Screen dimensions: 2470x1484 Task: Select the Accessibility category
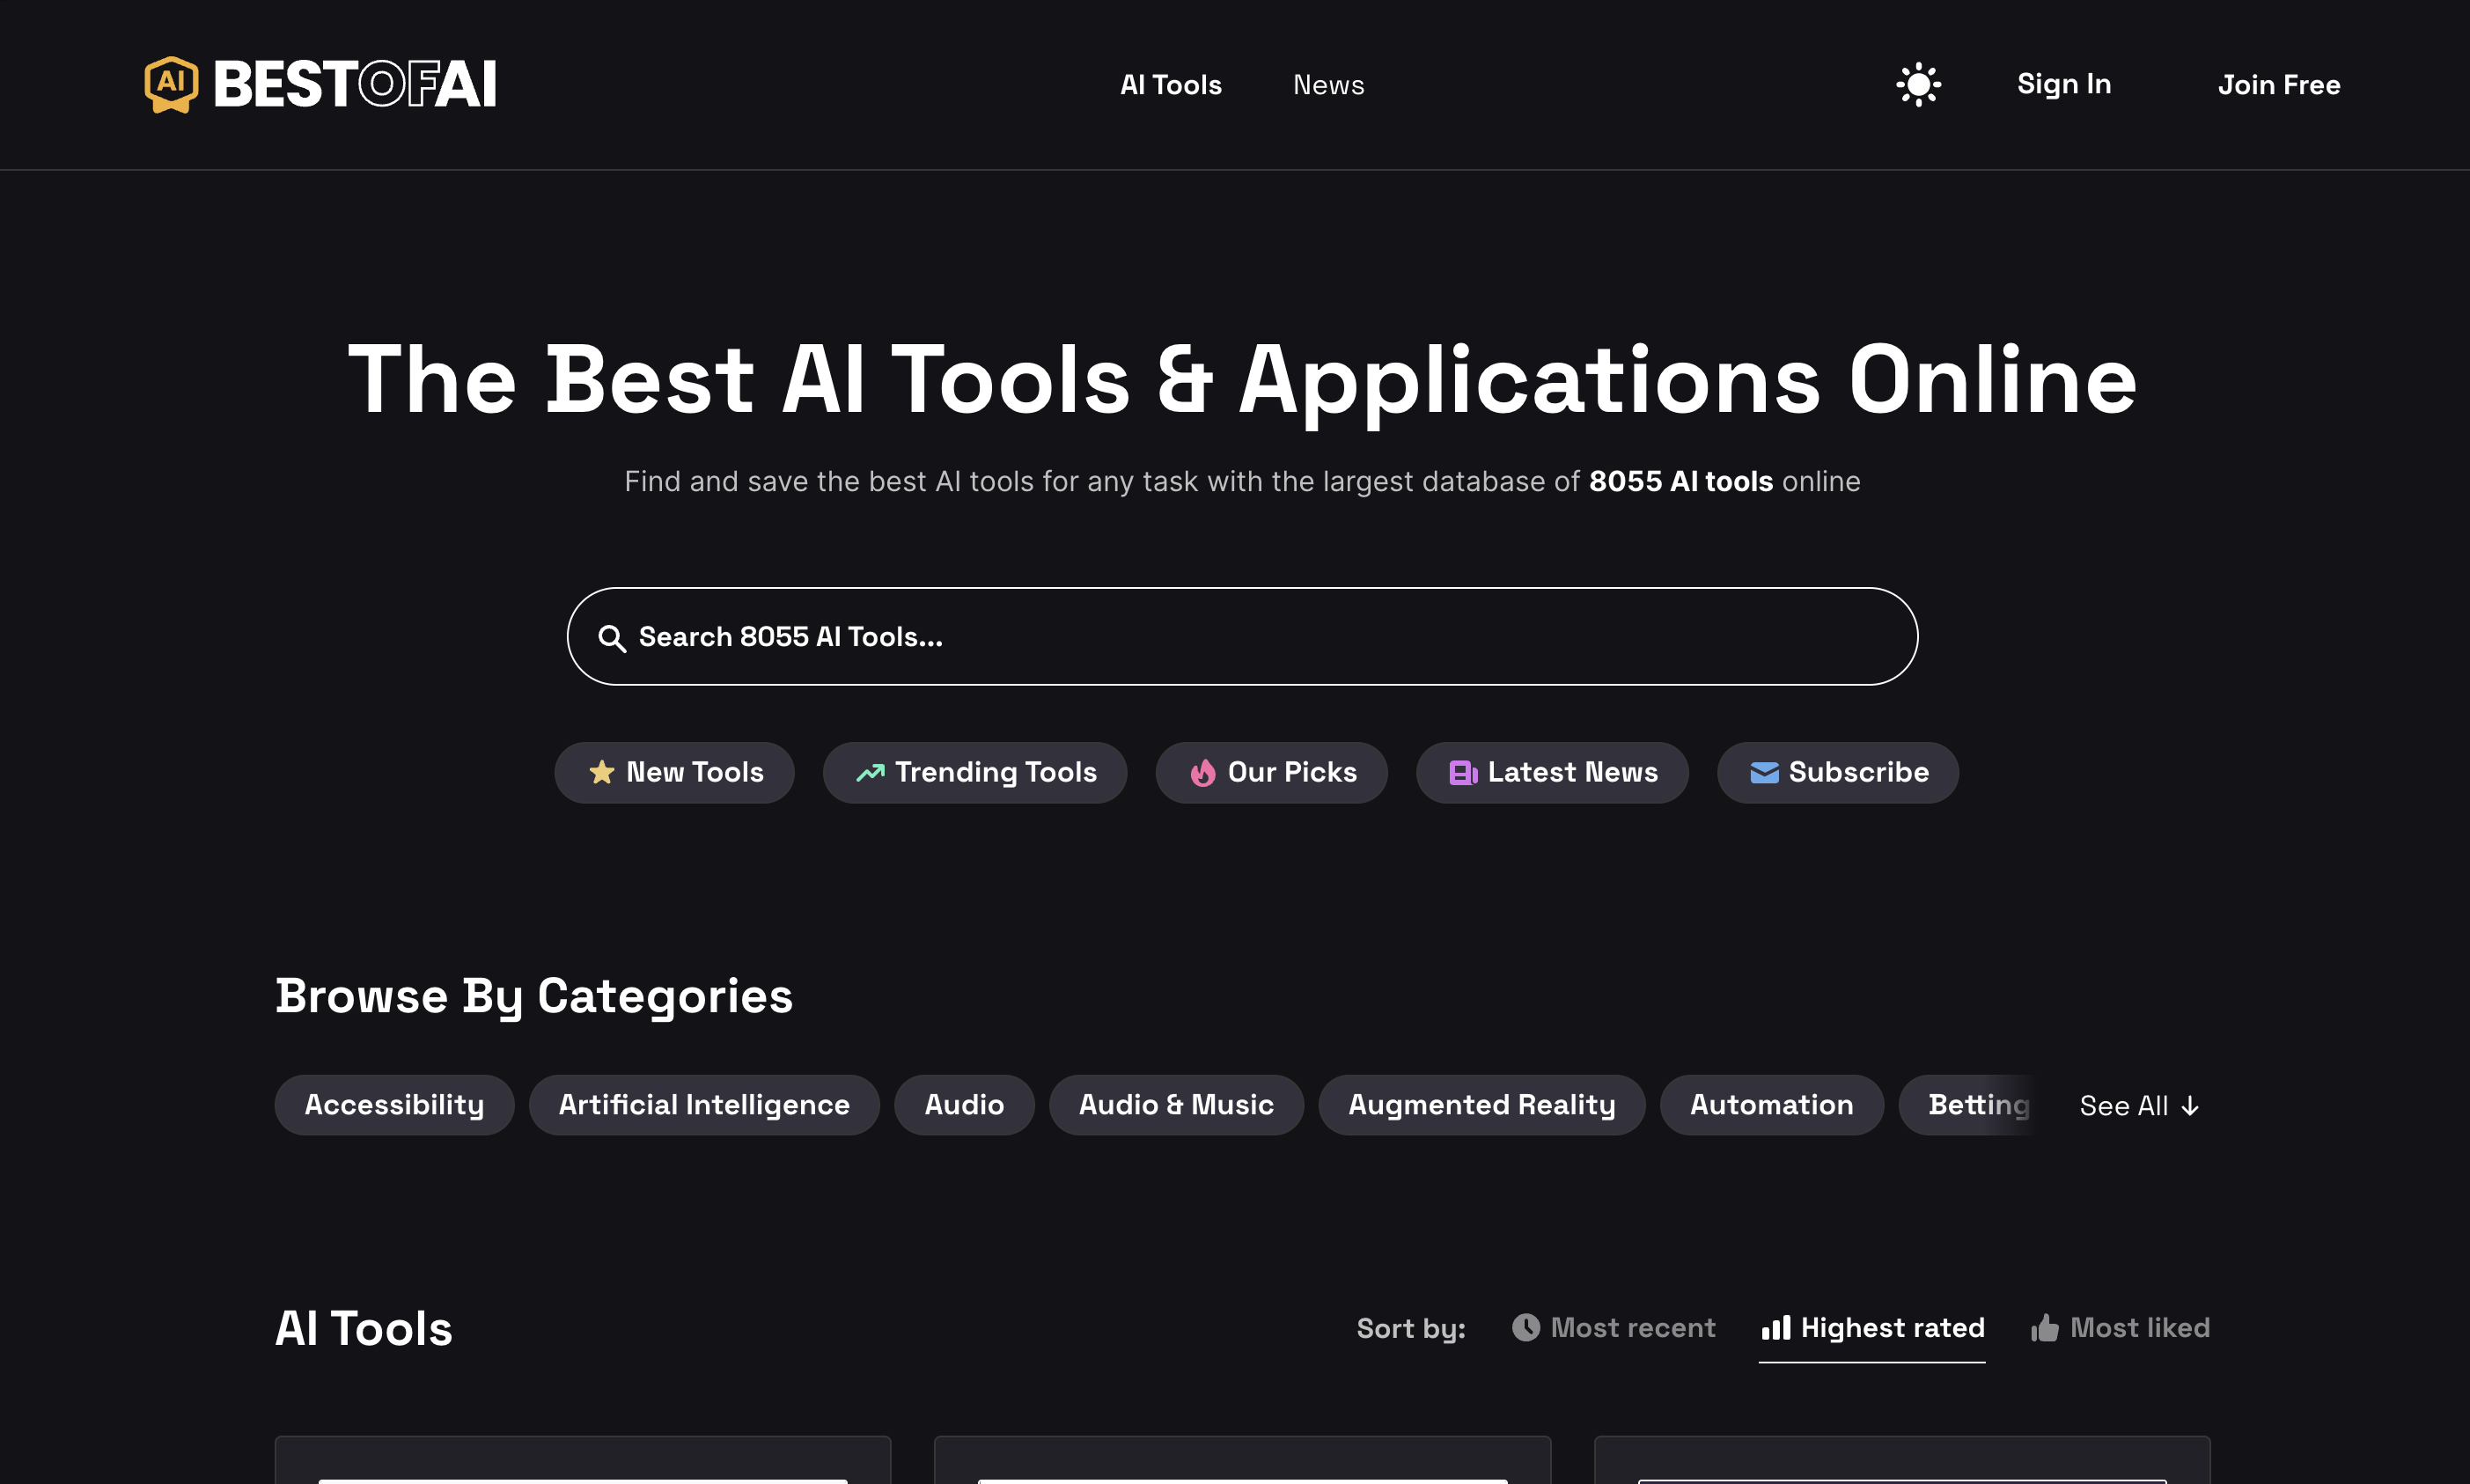coord(394,1105)
